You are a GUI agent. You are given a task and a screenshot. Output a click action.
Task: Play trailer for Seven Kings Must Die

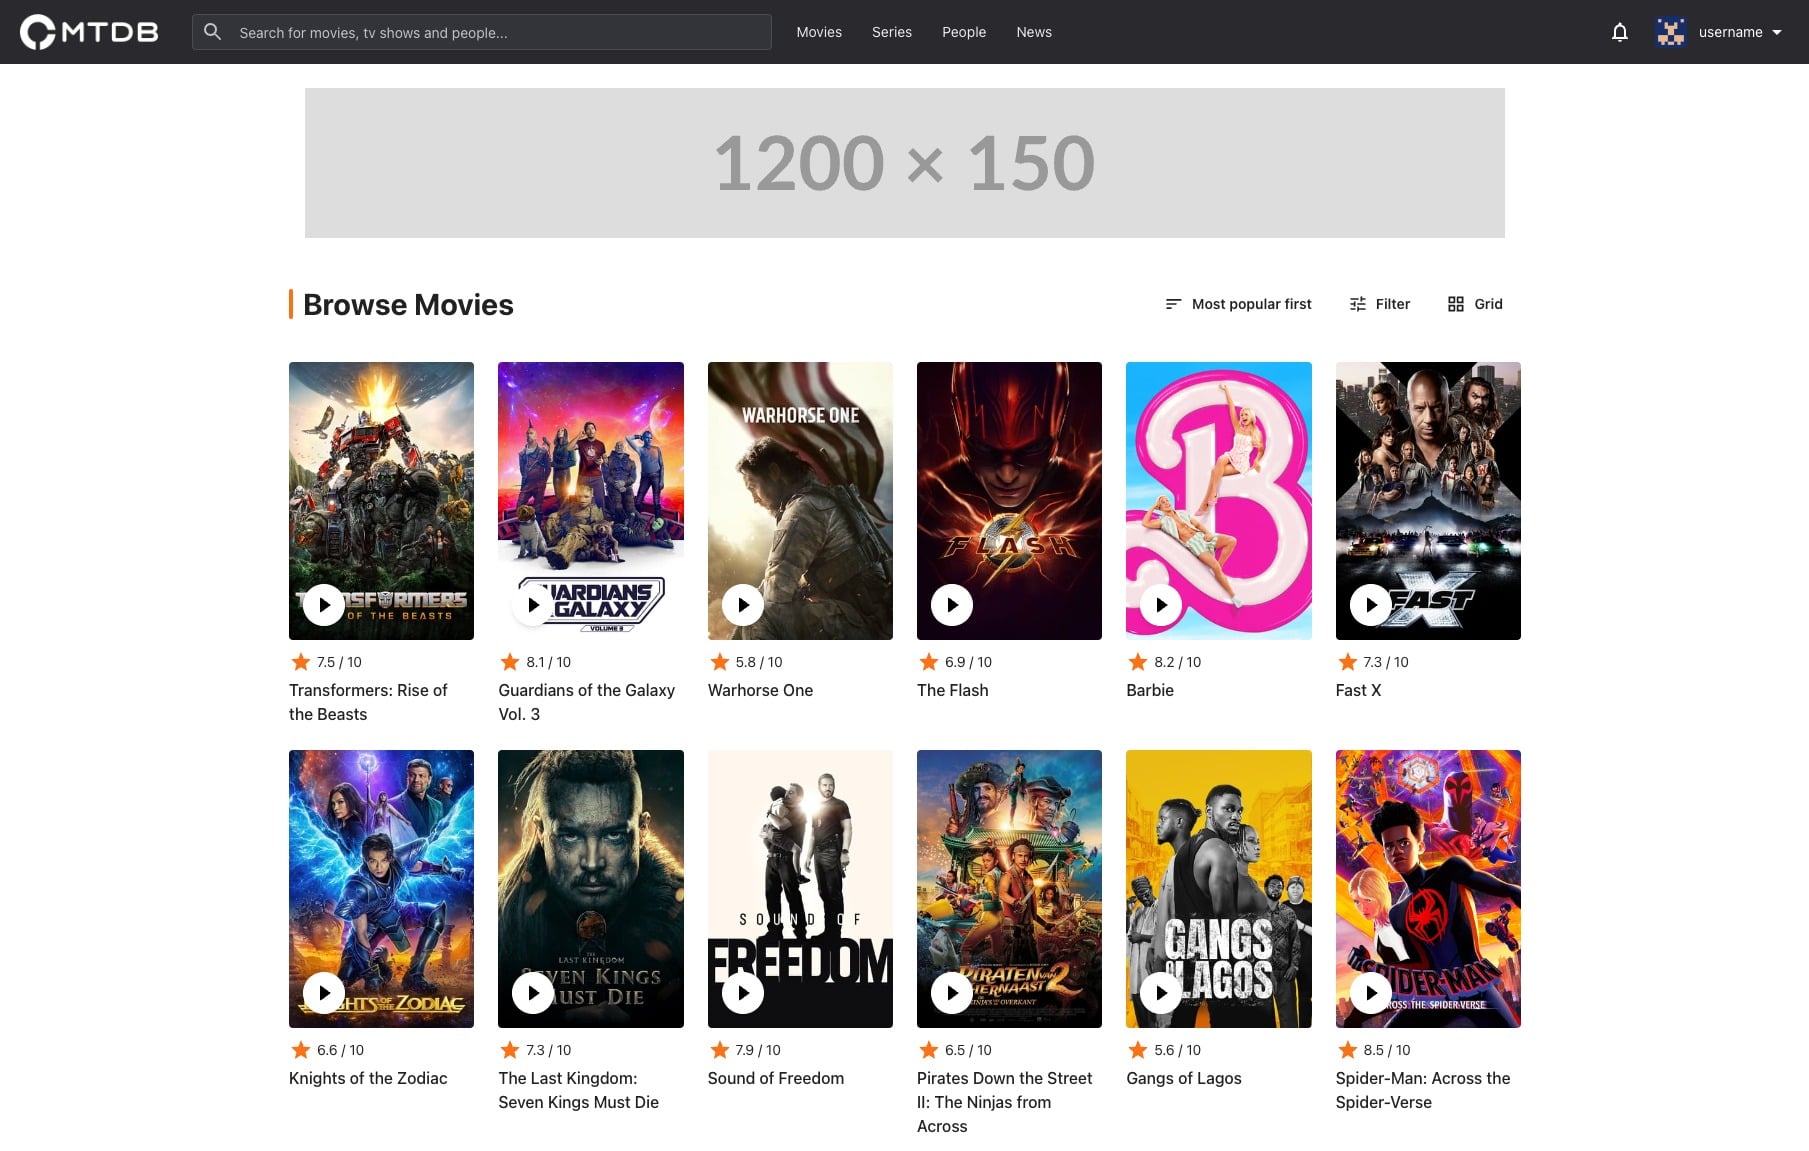[533, 993]
